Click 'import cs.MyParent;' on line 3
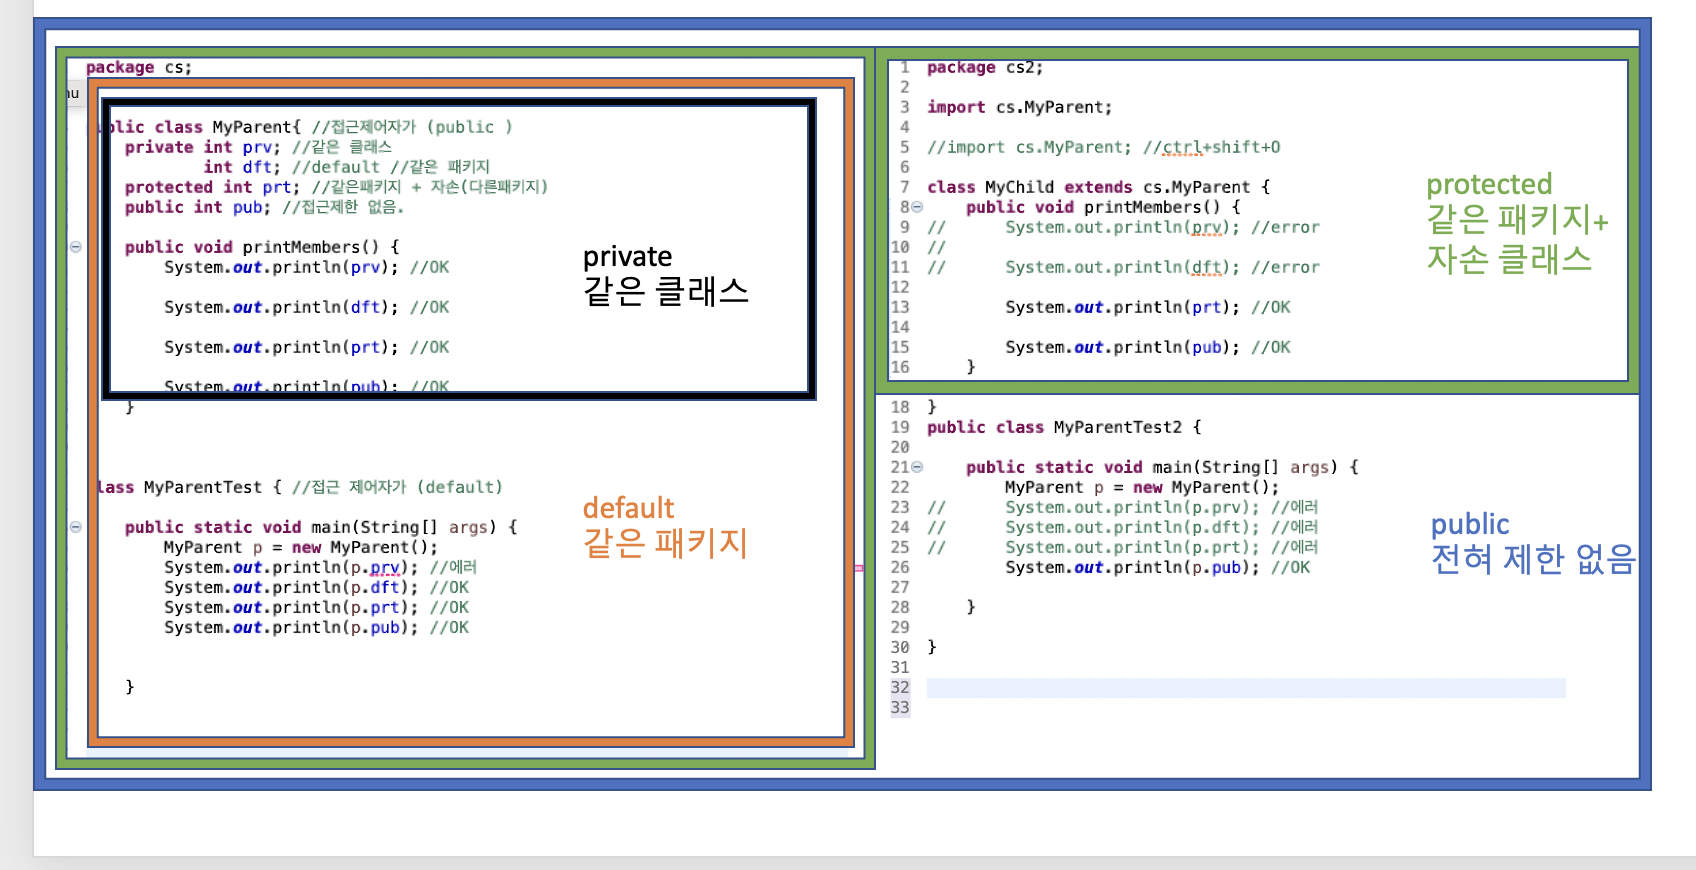This screenshot has width=1696, height=870. pos(1019,107)
